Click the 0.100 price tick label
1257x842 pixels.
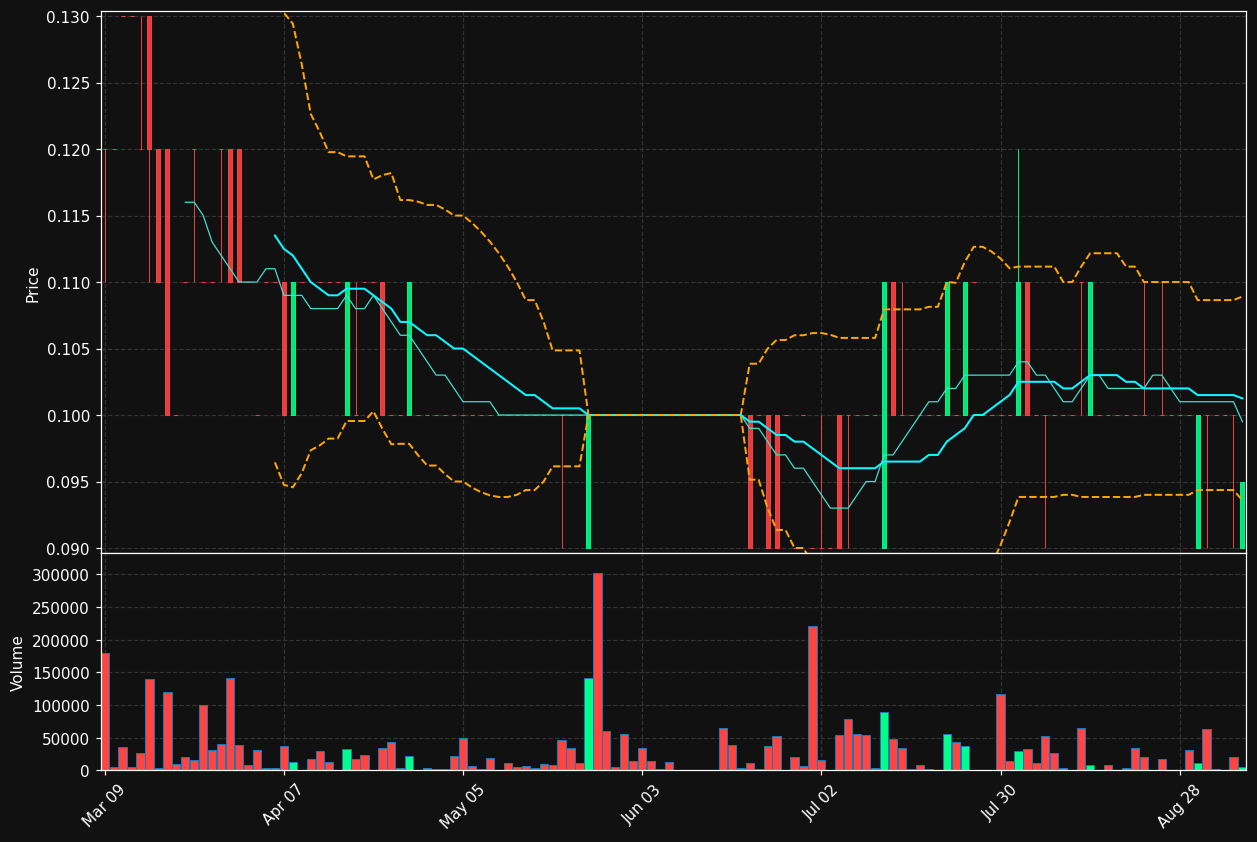click(68, 416)
